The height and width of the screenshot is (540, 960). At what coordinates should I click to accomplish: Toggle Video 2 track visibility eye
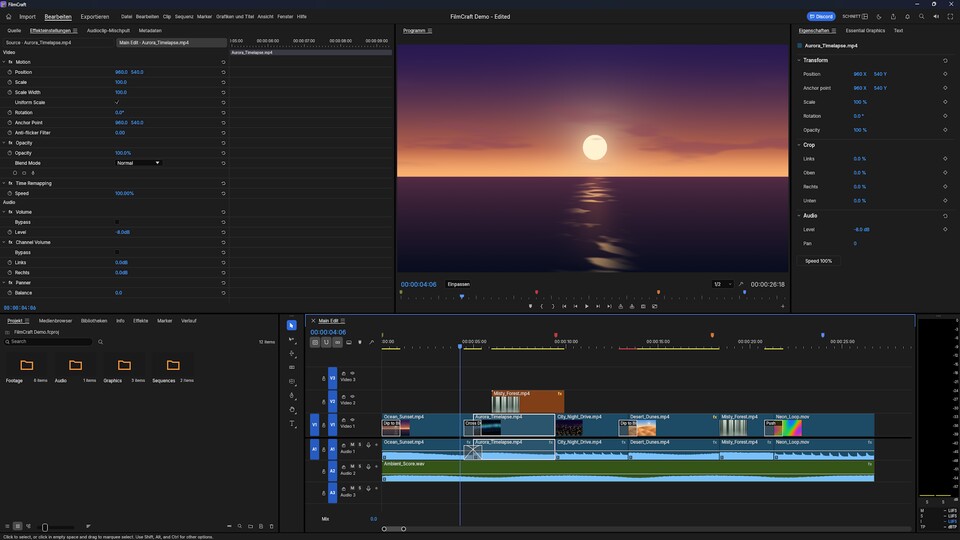pos(352,396)
